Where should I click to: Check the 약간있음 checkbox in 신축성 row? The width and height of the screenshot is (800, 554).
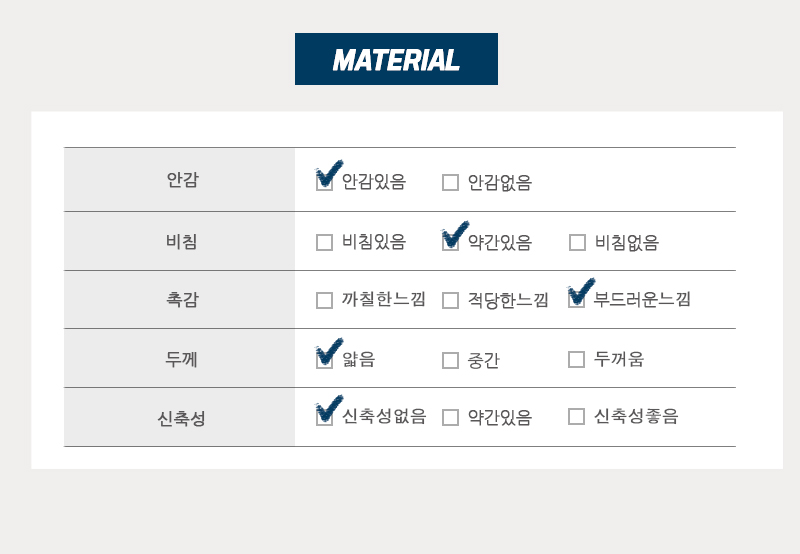point(450,417)
